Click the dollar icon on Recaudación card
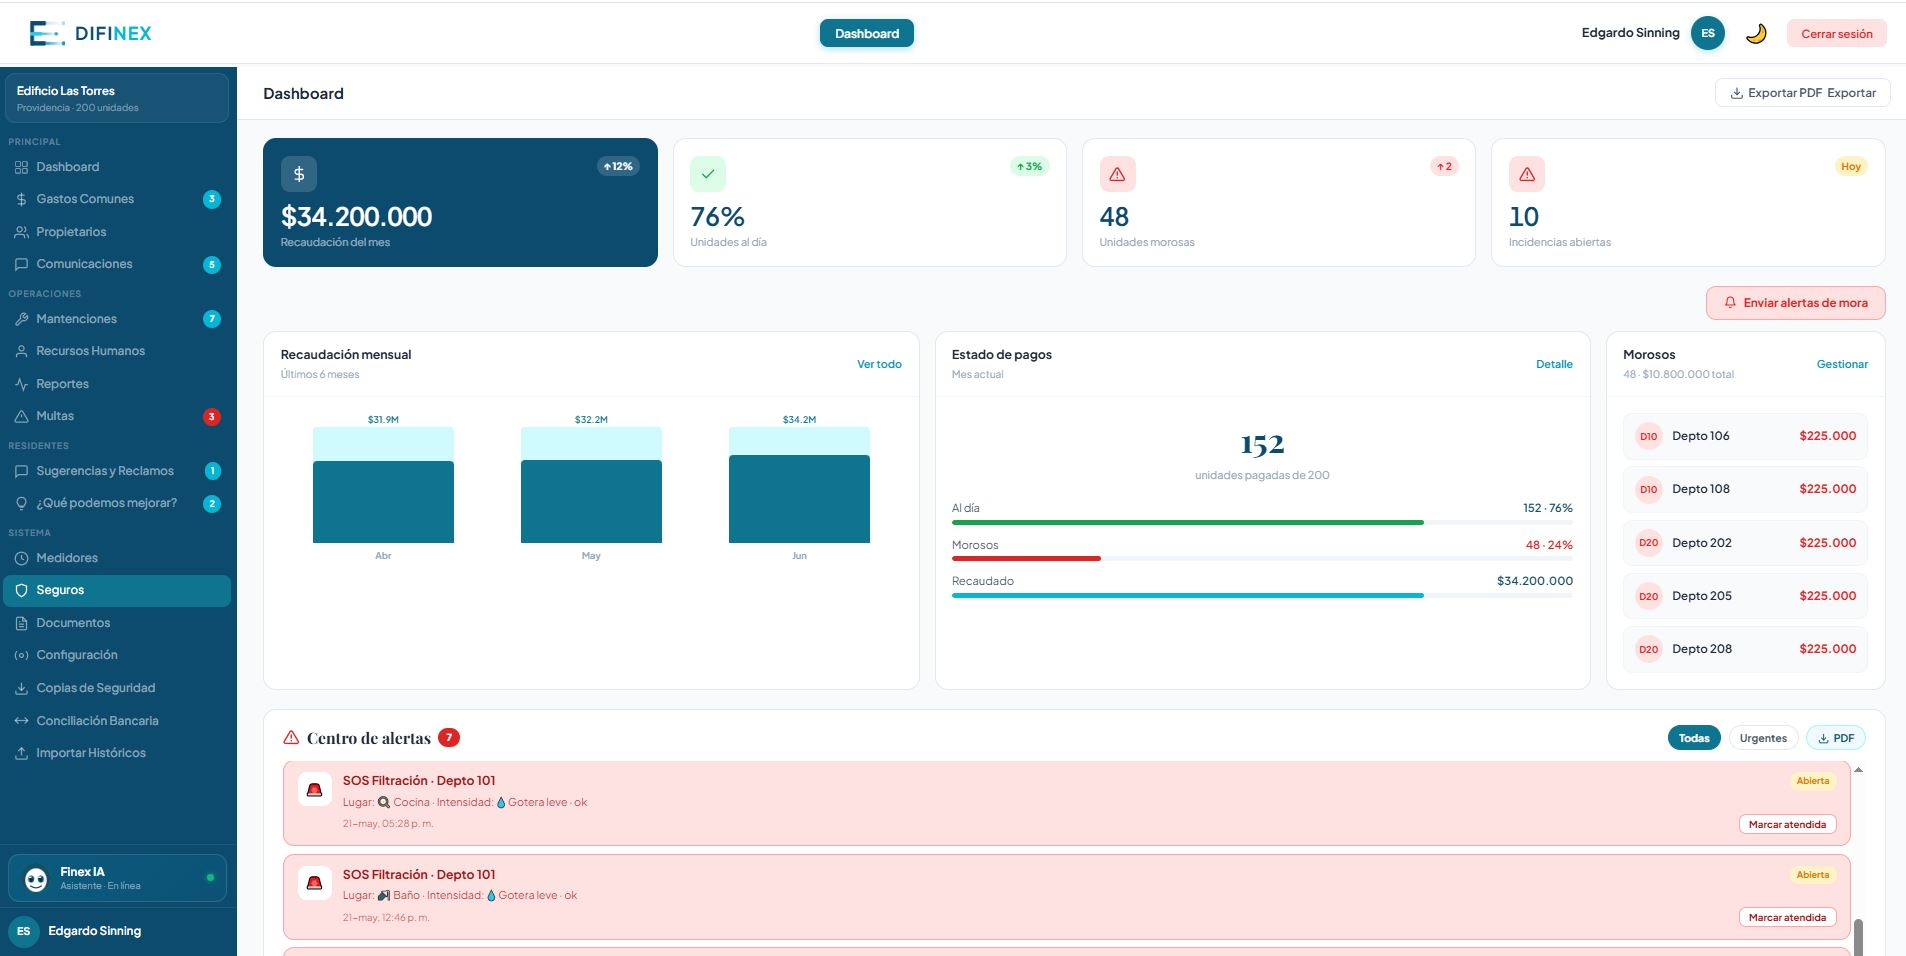Image resolution: width=1906 pixels, height=956 pixels. [298, 174]
